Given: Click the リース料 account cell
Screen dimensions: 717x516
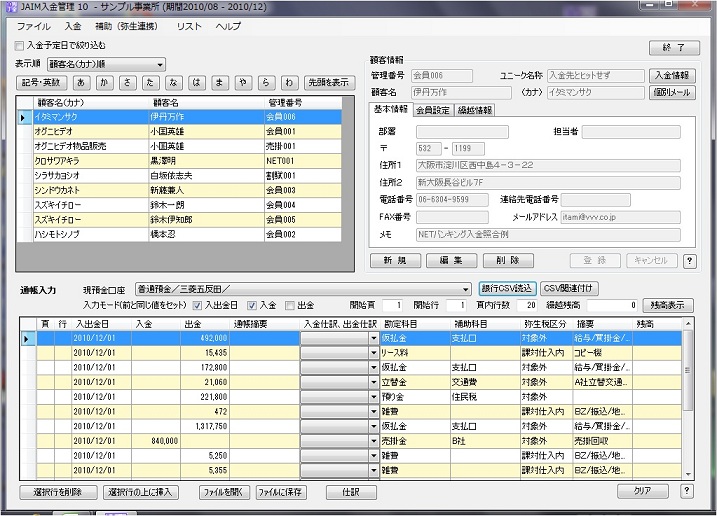Looking at the screenshot, I should click(415, 353).
